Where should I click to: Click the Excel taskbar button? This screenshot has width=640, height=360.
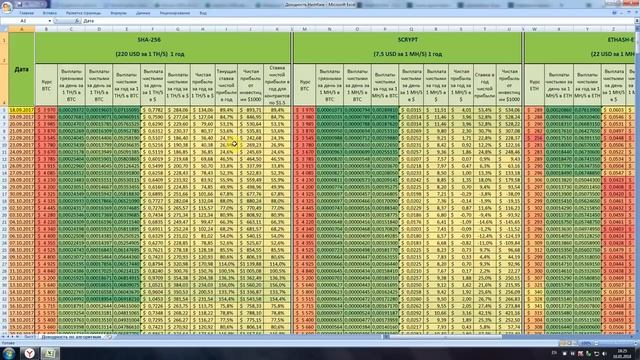pos(50,353)
